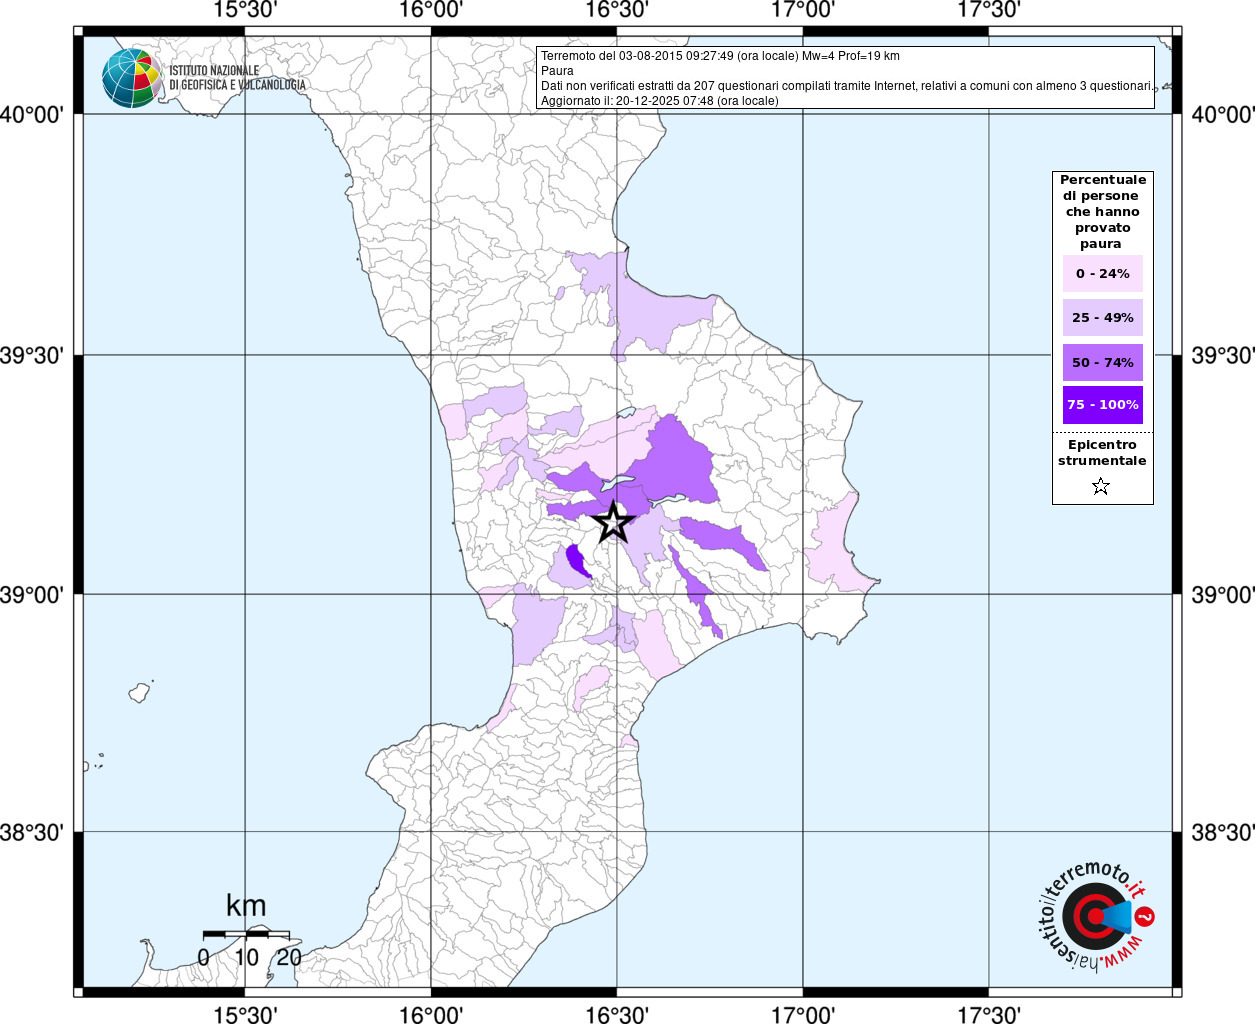Click the dark purple municipality southwest of epicenter
This screenshot has height=1024, width=1255.
click(576, 560)
